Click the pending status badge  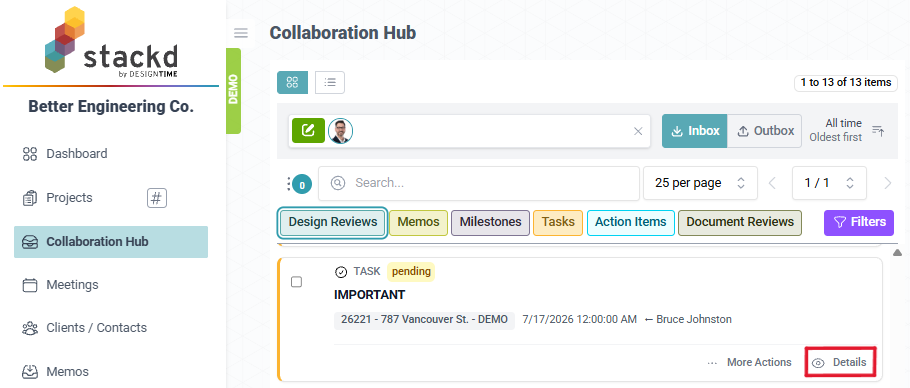click(x=411, y=271)
